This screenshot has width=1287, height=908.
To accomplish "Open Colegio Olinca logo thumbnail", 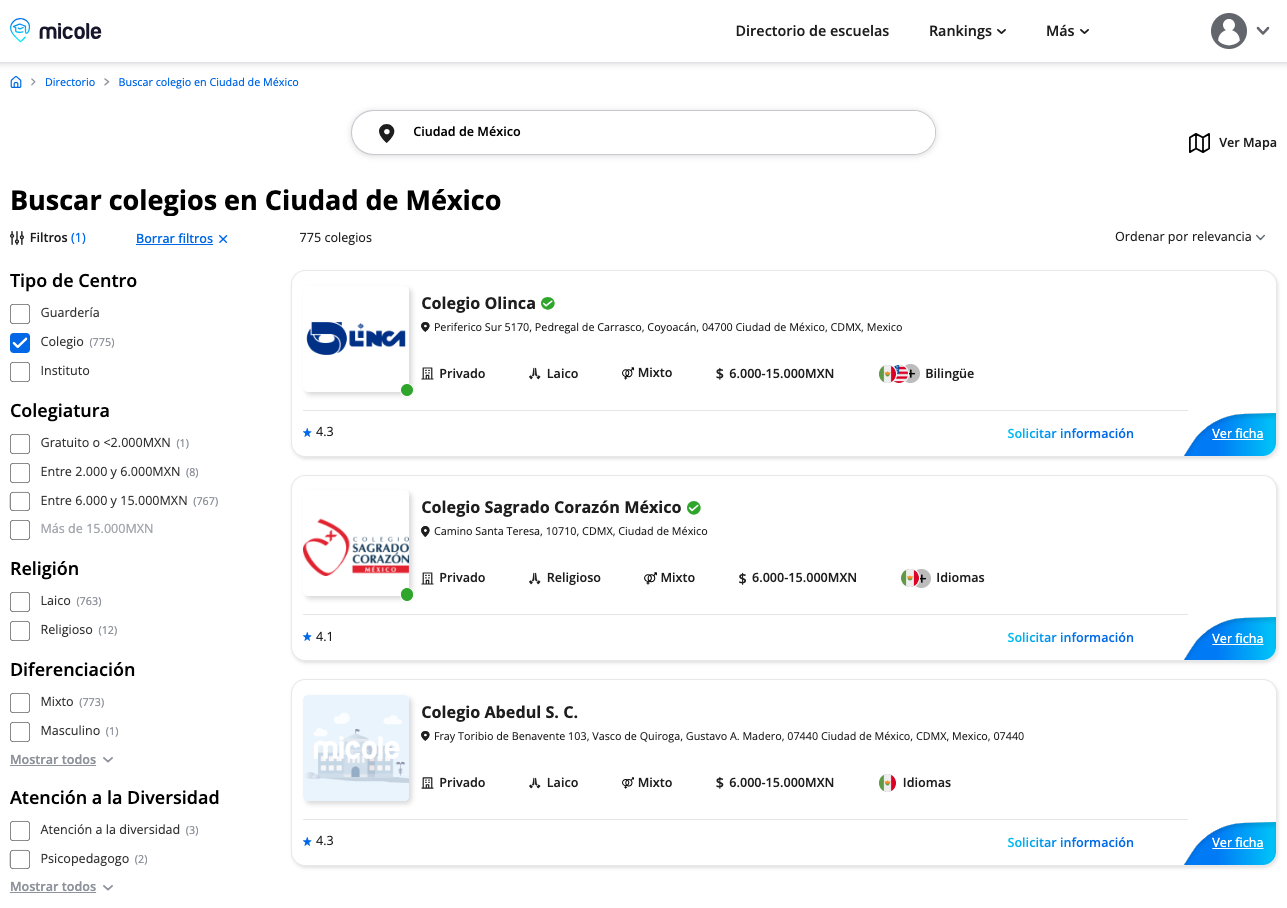I will [x=356, y=338].
